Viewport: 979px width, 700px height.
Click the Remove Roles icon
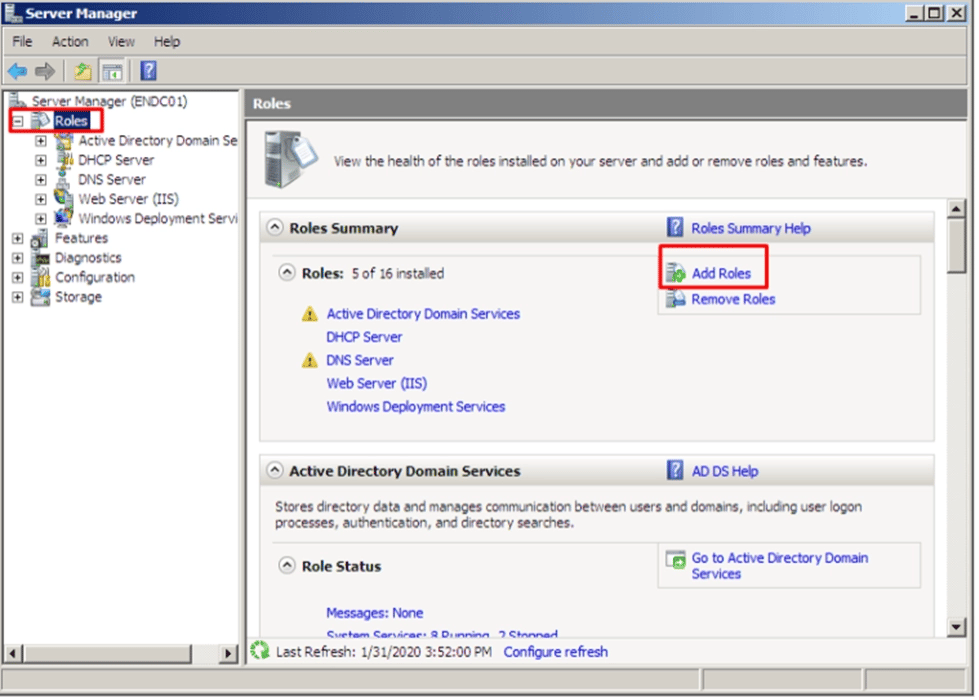(x=675, y=299)
